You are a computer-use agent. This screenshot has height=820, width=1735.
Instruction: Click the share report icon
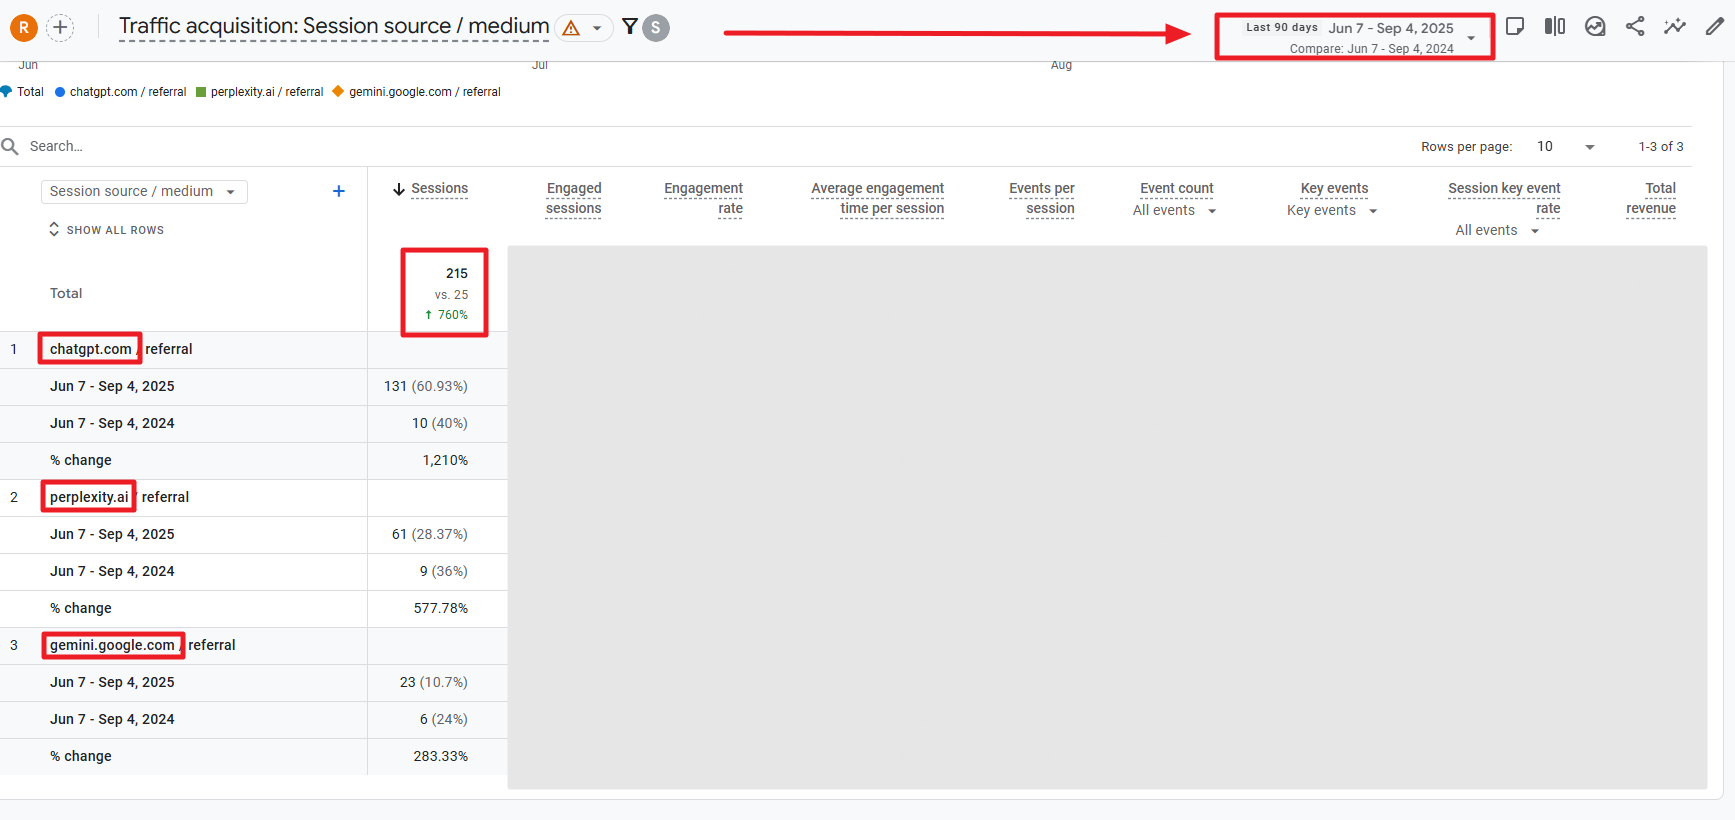click(x=1635, y=27)
